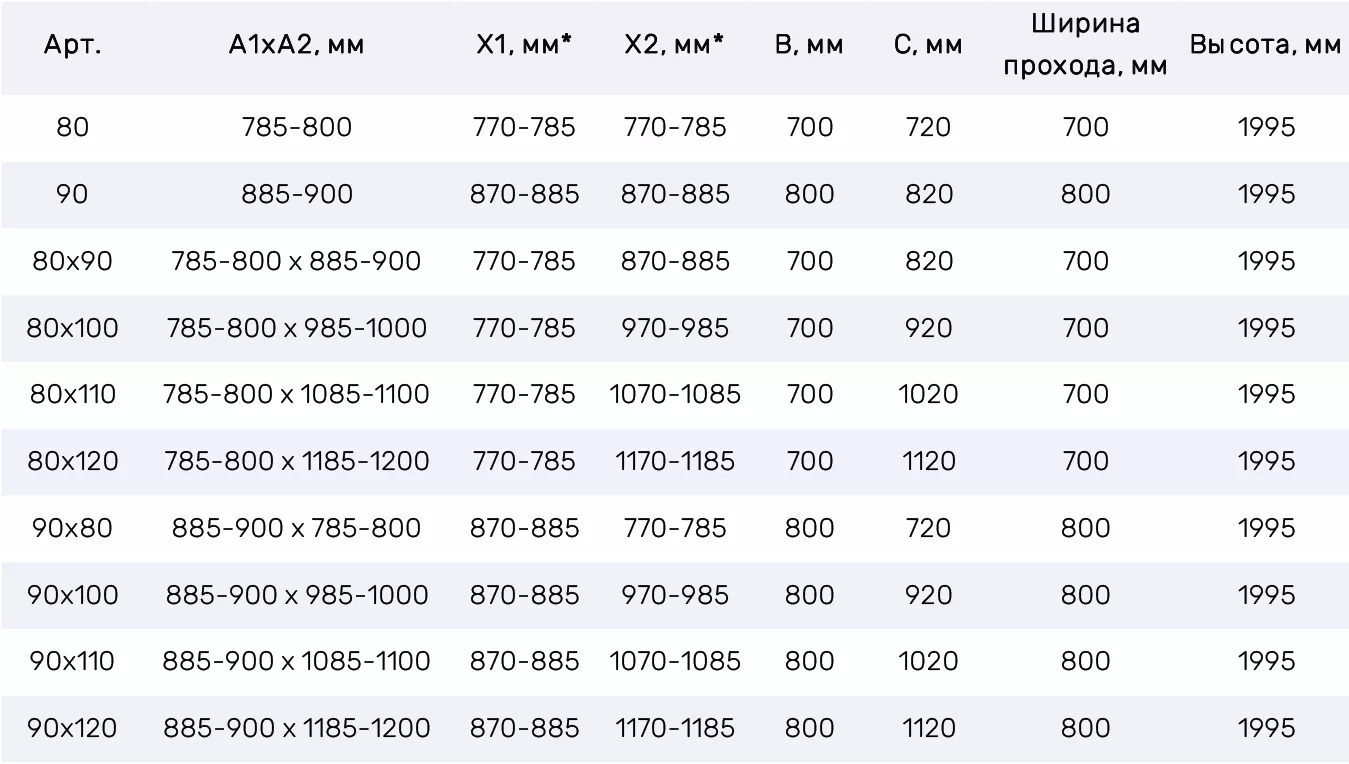
Task: Click the 'A1xA2, мм' column header
Action: (x=296, y=46)
